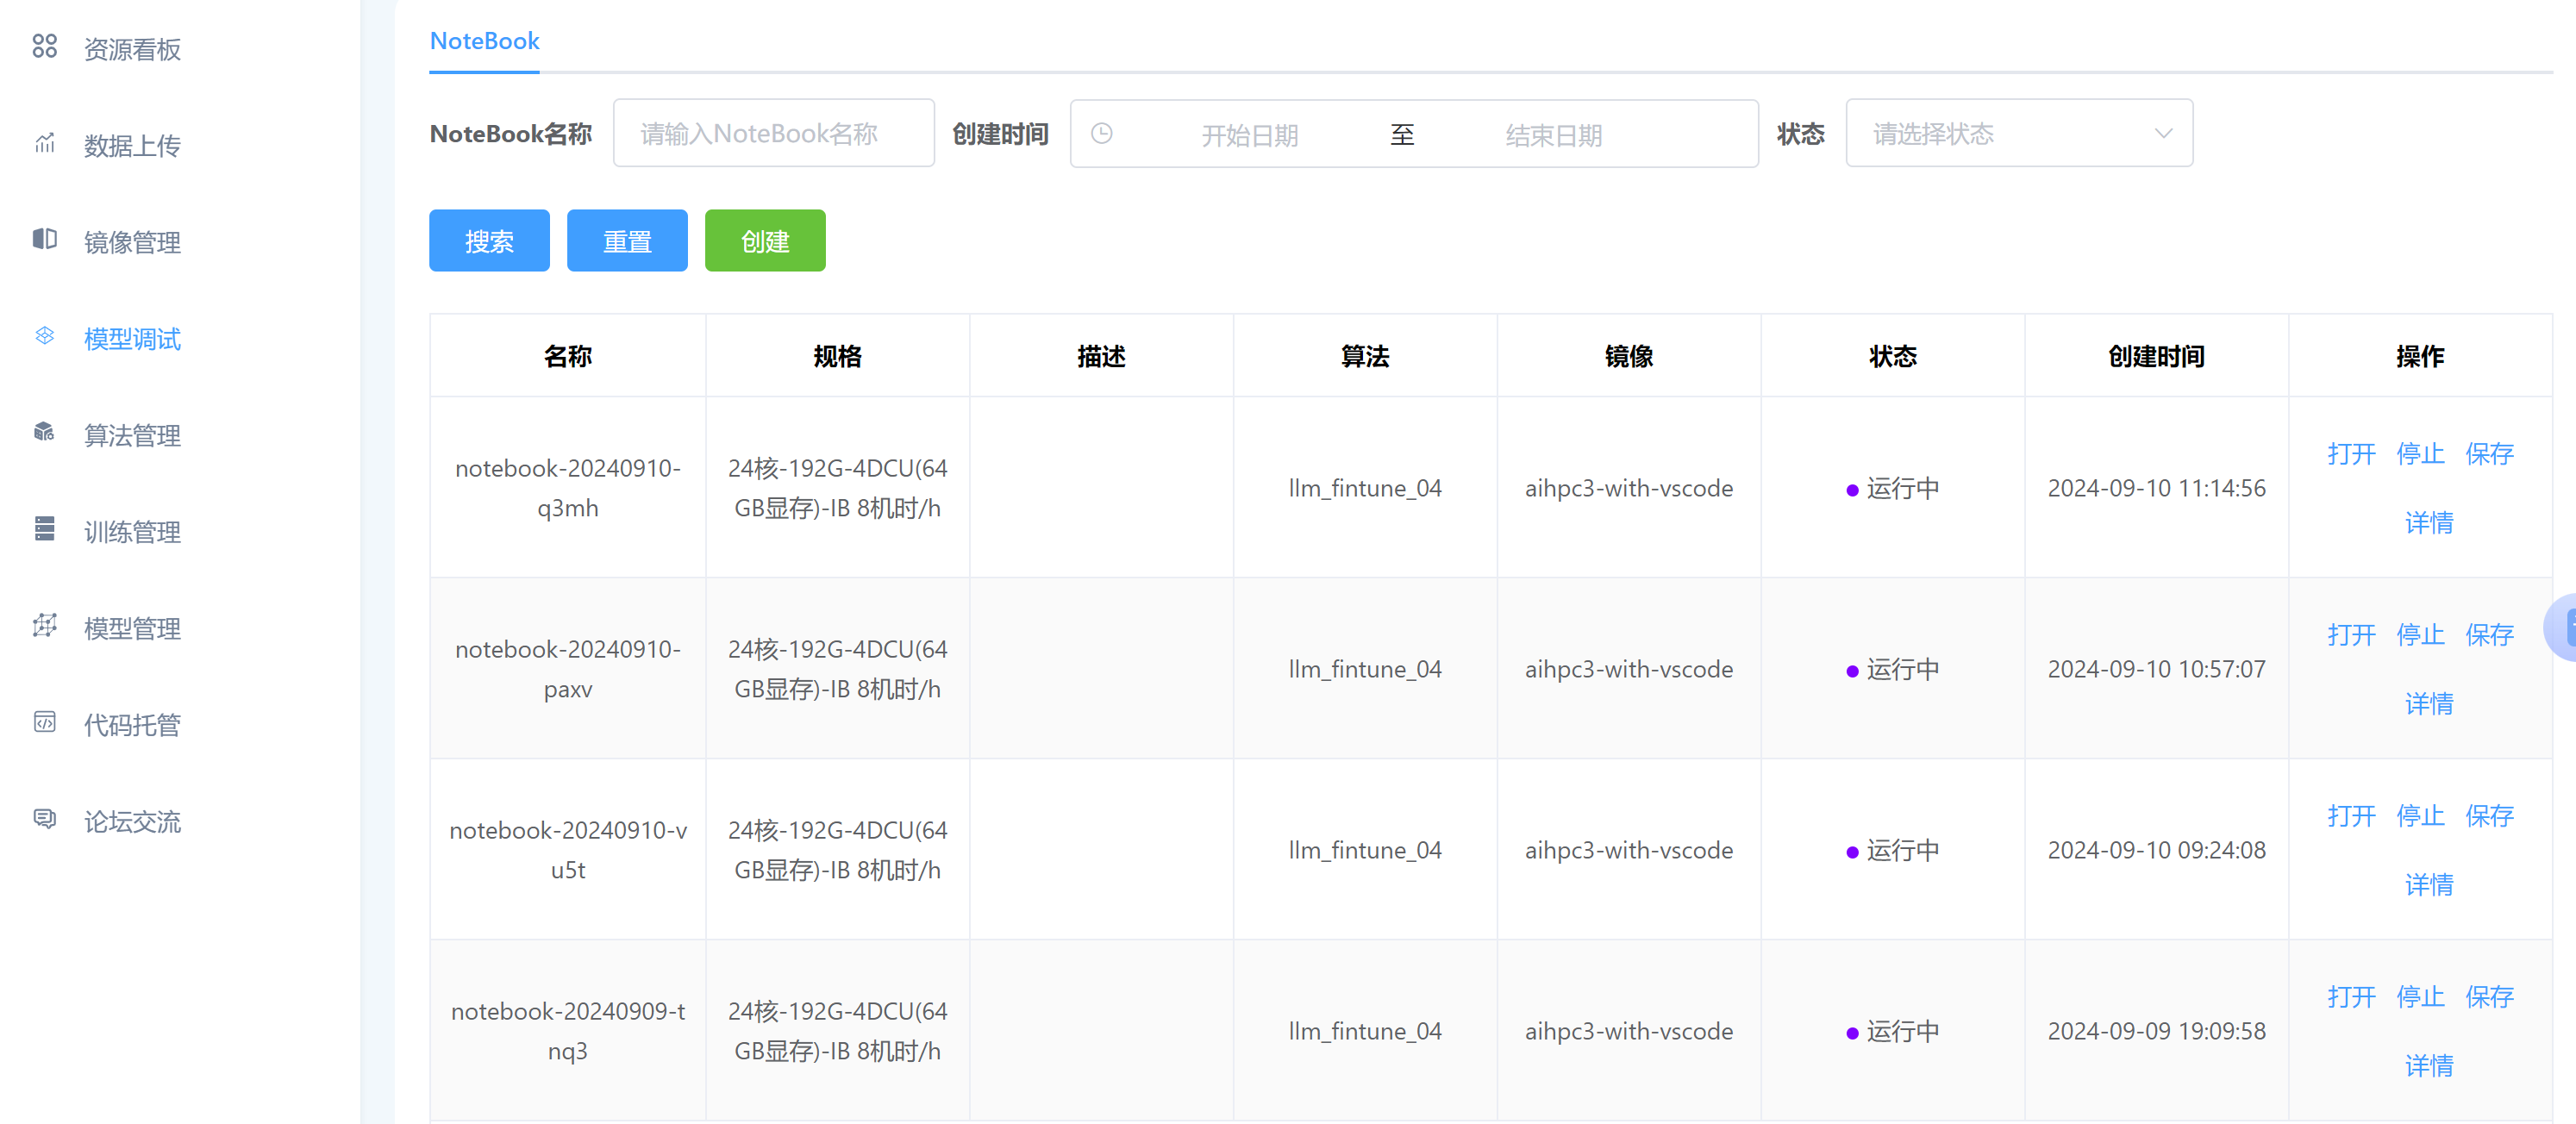Click the 2024-09-10 11:14:56 timestamp

tap(2156, 488)
